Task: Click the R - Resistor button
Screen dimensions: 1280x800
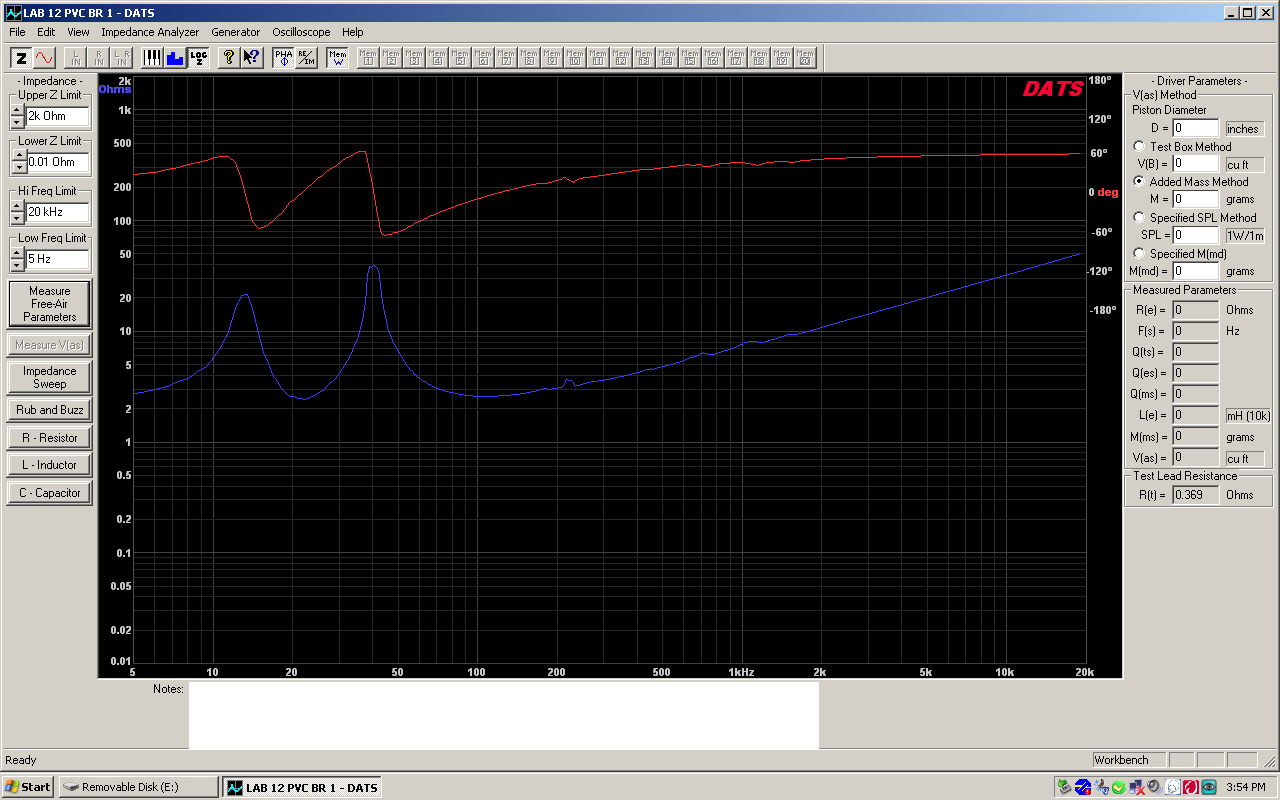Action: (x=49, y=438)
